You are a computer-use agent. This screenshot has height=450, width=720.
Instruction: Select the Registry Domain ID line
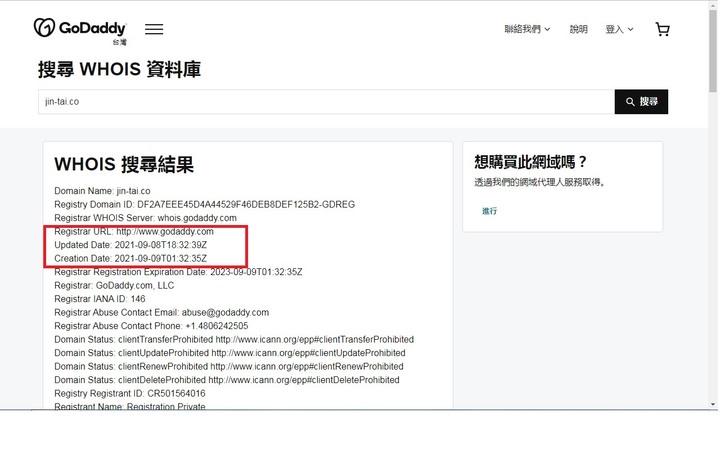204,204
